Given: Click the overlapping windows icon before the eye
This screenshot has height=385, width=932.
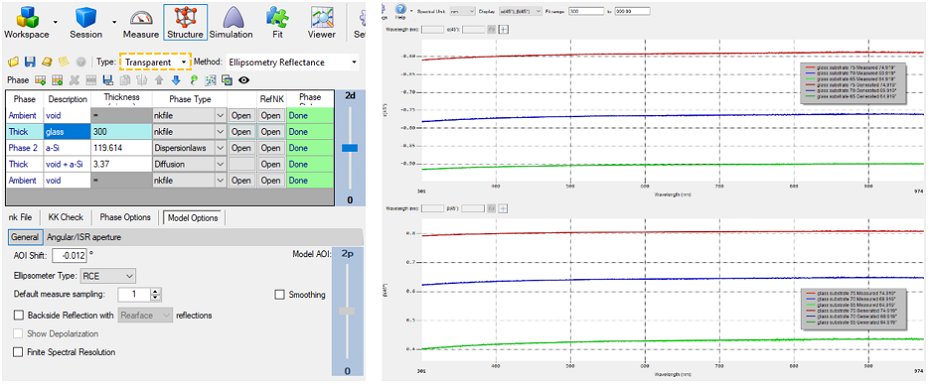Looking at the screenshot, I should coord(226,80).
